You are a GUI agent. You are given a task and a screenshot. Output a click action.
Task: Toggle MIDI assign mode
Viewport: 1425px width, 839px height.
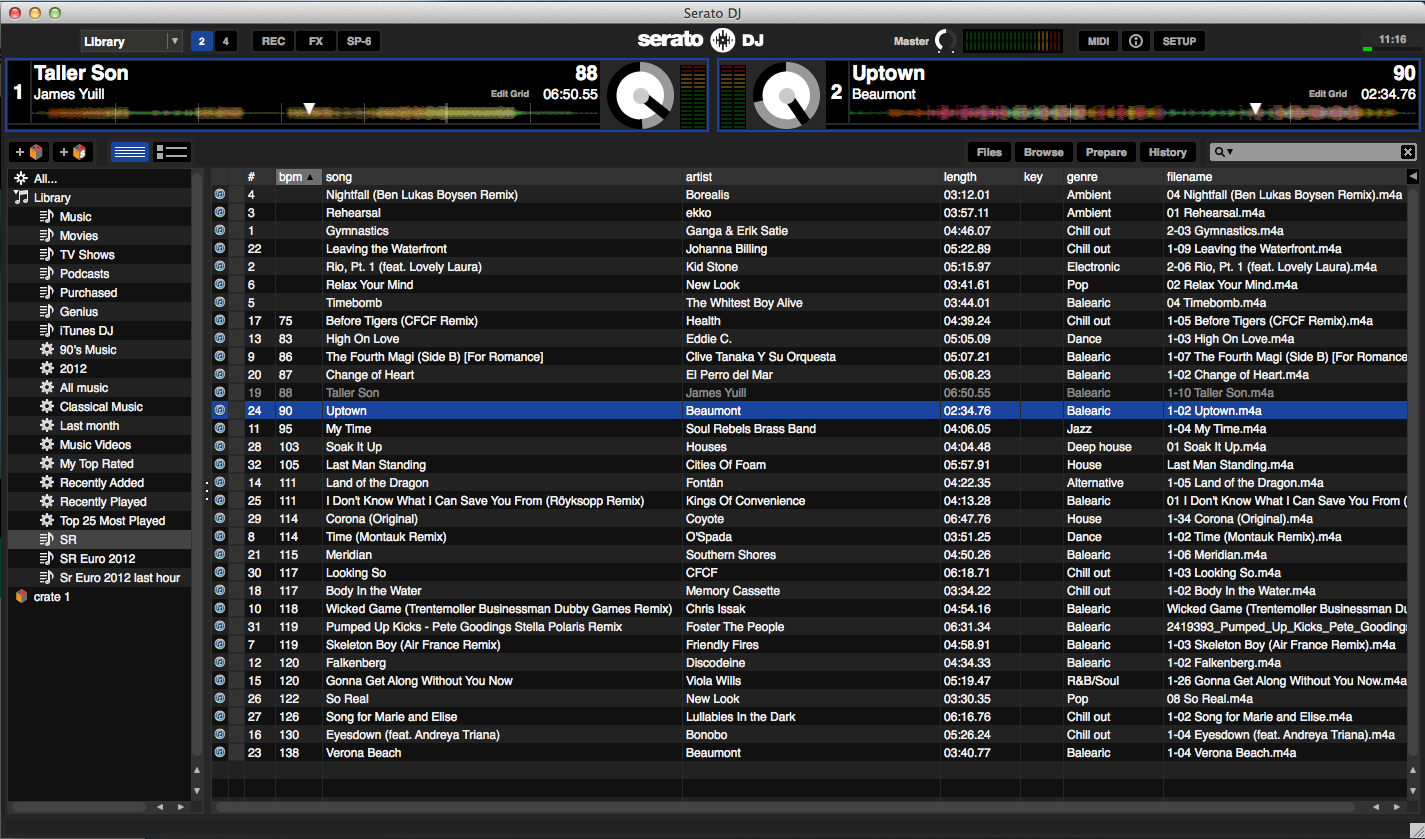[x=1099, y=41]
